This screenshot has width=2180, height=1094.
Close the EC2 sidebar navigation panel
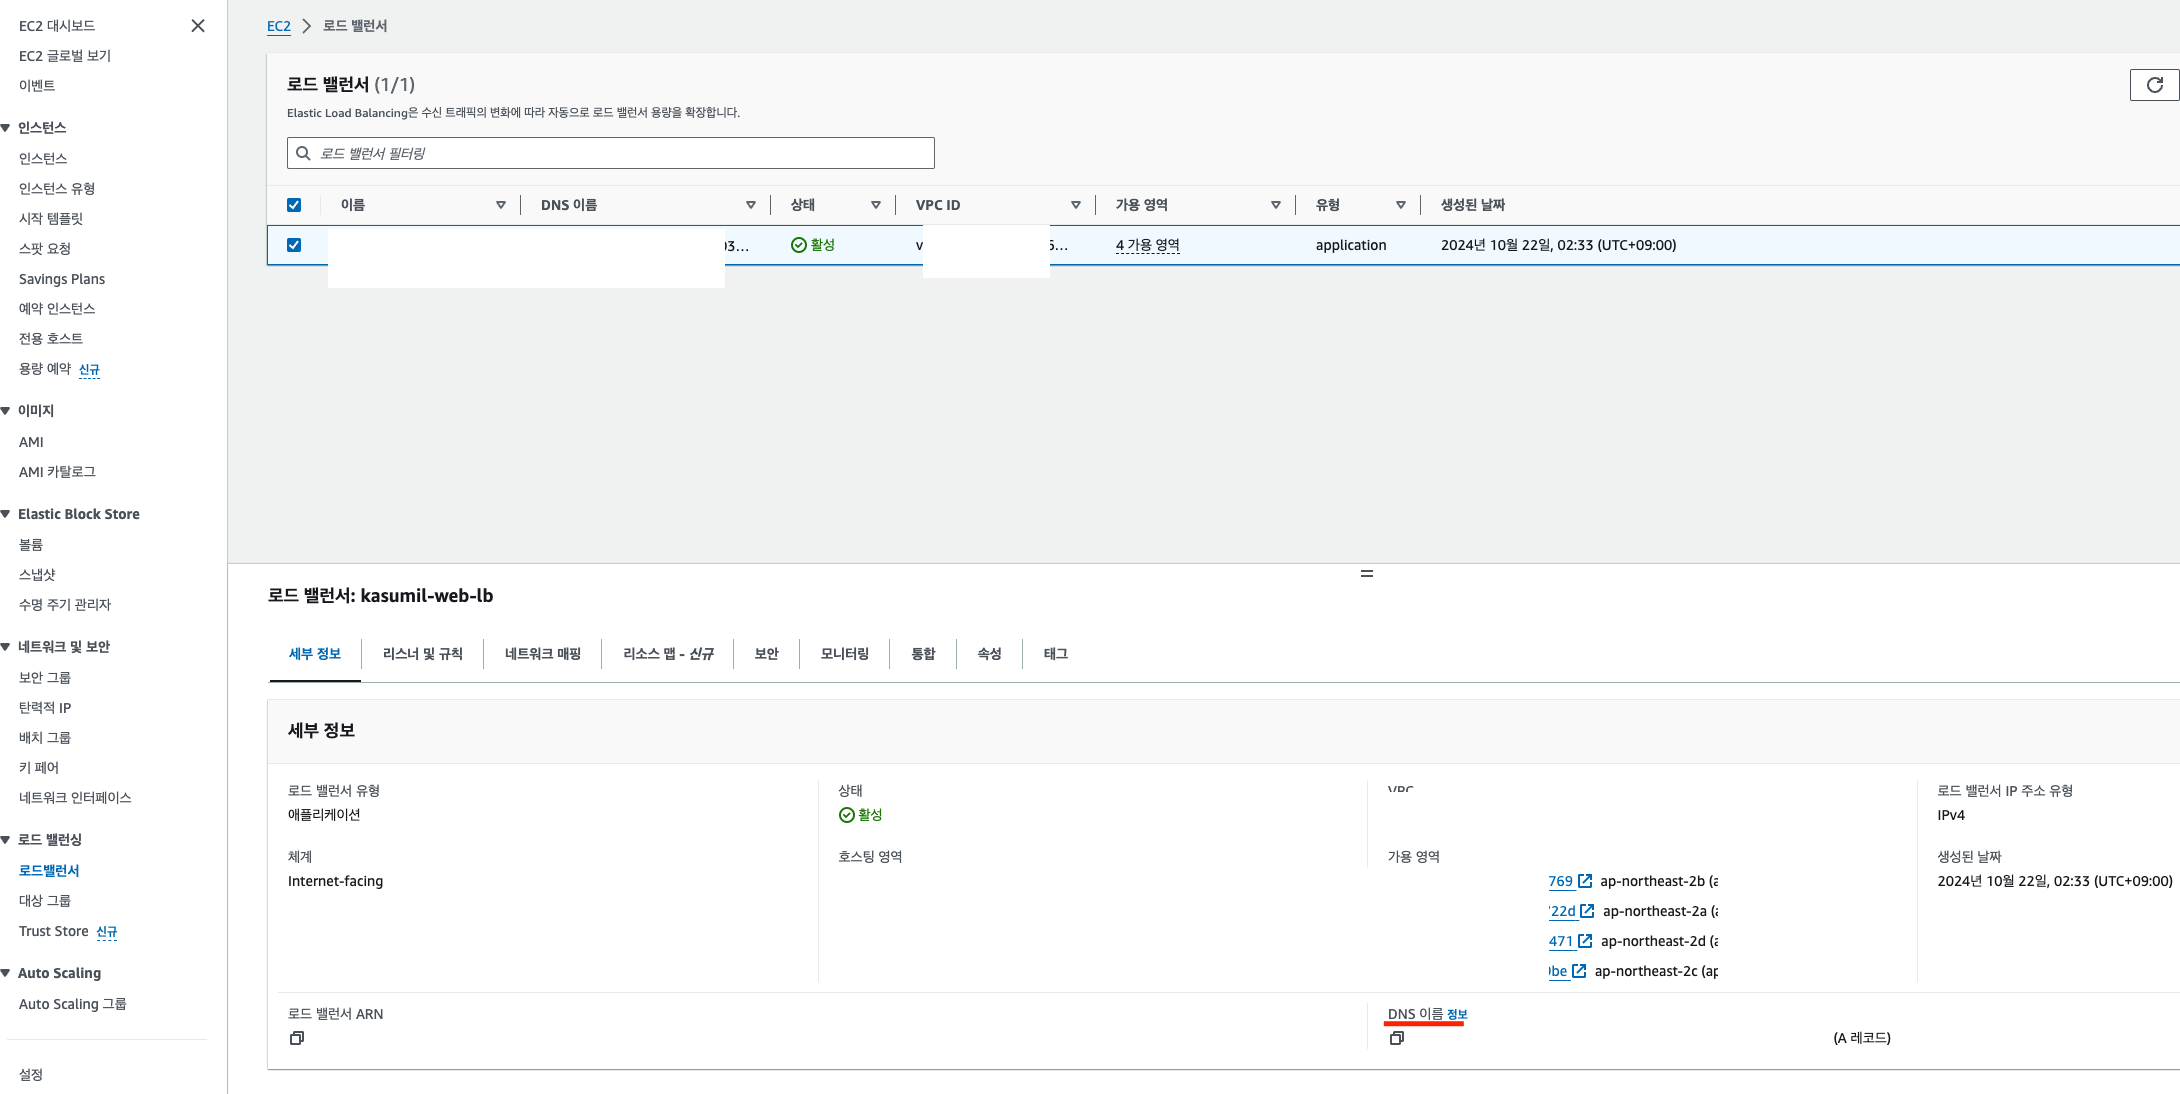tap(198, 26)
